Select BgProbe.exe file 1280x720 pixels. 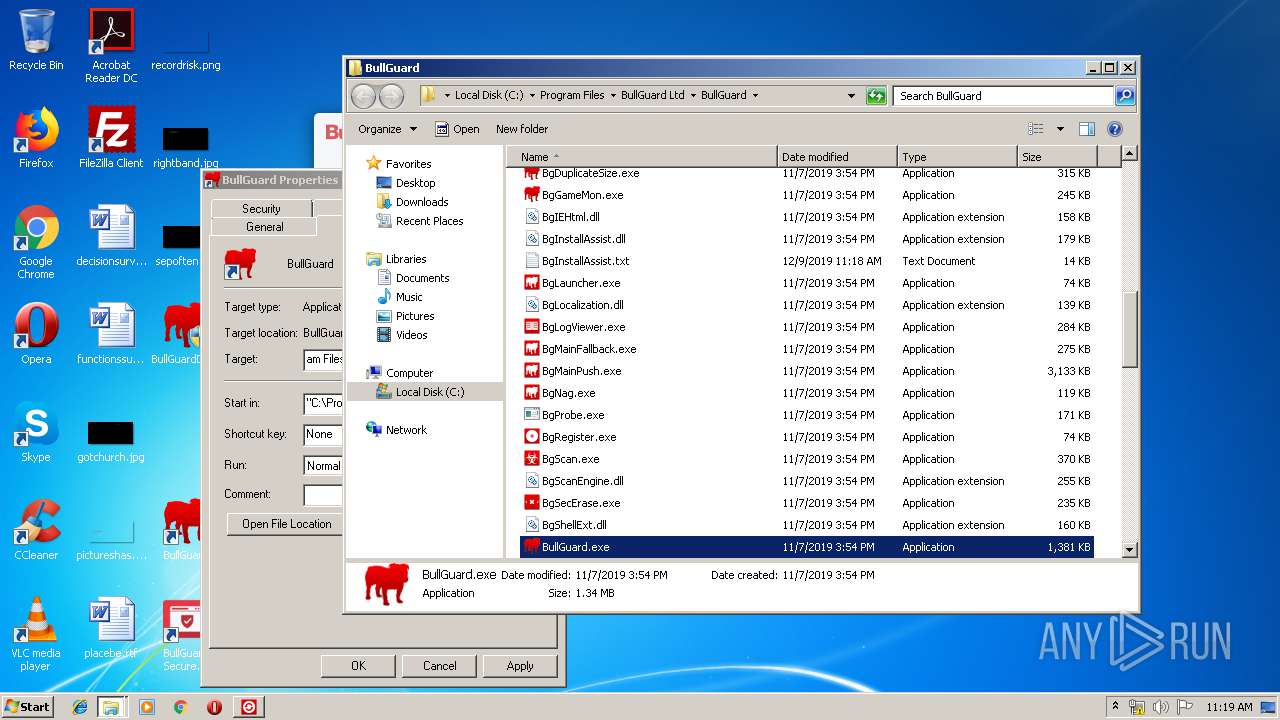572,415
